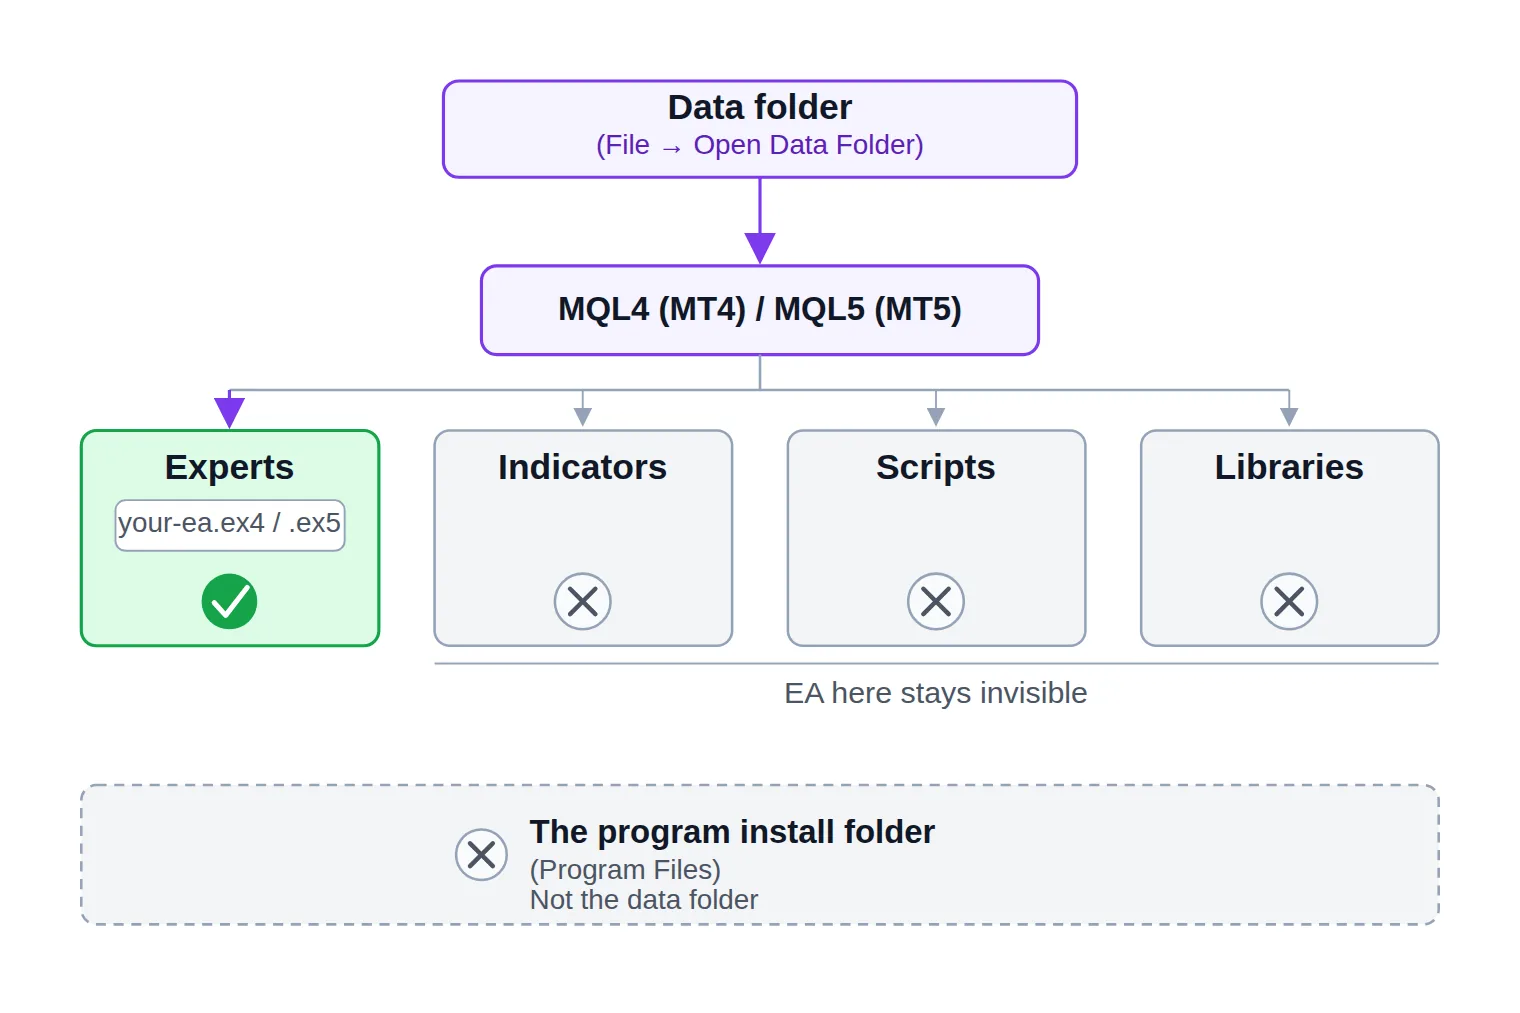Image resolution: width=1520 pixels, height=1013 pixels.
Task: Click the X icon under Scripts
Action: (x=936, y=601)
